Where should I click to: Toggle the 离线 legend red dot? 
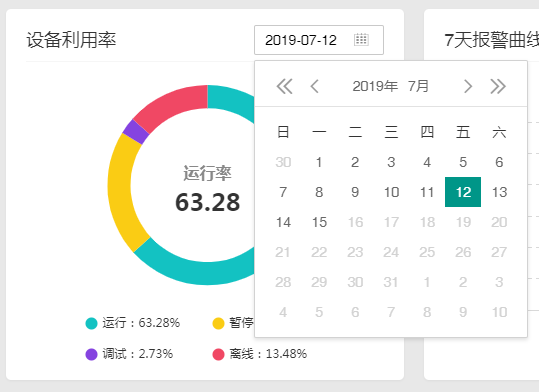[219, 354]
